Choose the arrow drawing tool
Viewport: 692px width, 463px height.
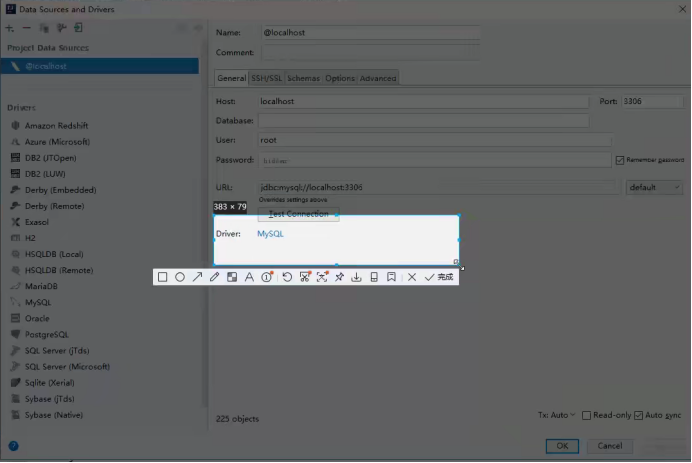point(197,277)
